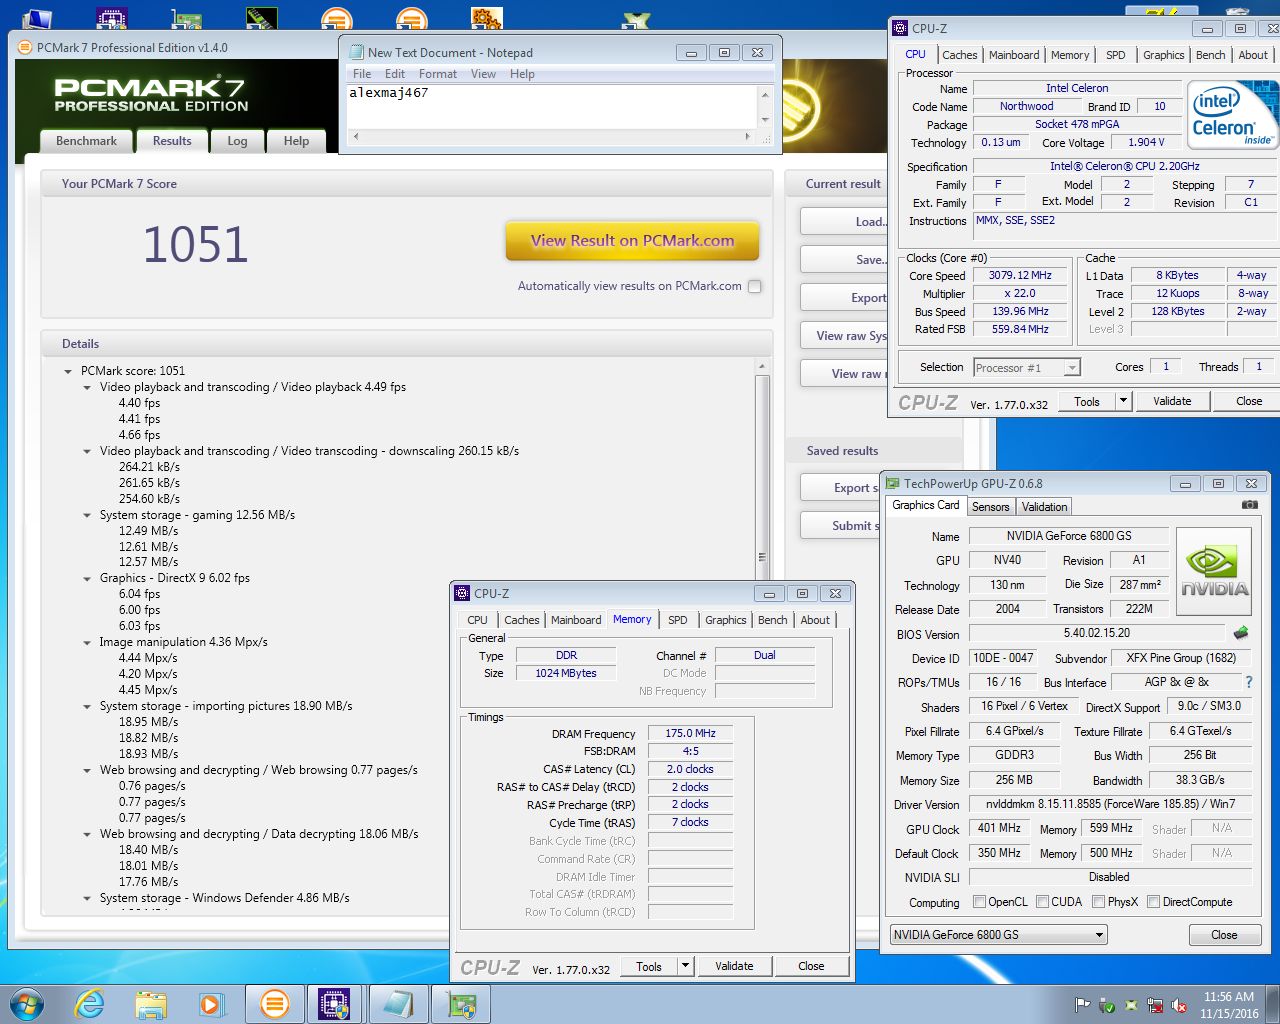1280x1024 pixels.
Task: Open the Windows Start menu orb
Action: click(27, 1004)
